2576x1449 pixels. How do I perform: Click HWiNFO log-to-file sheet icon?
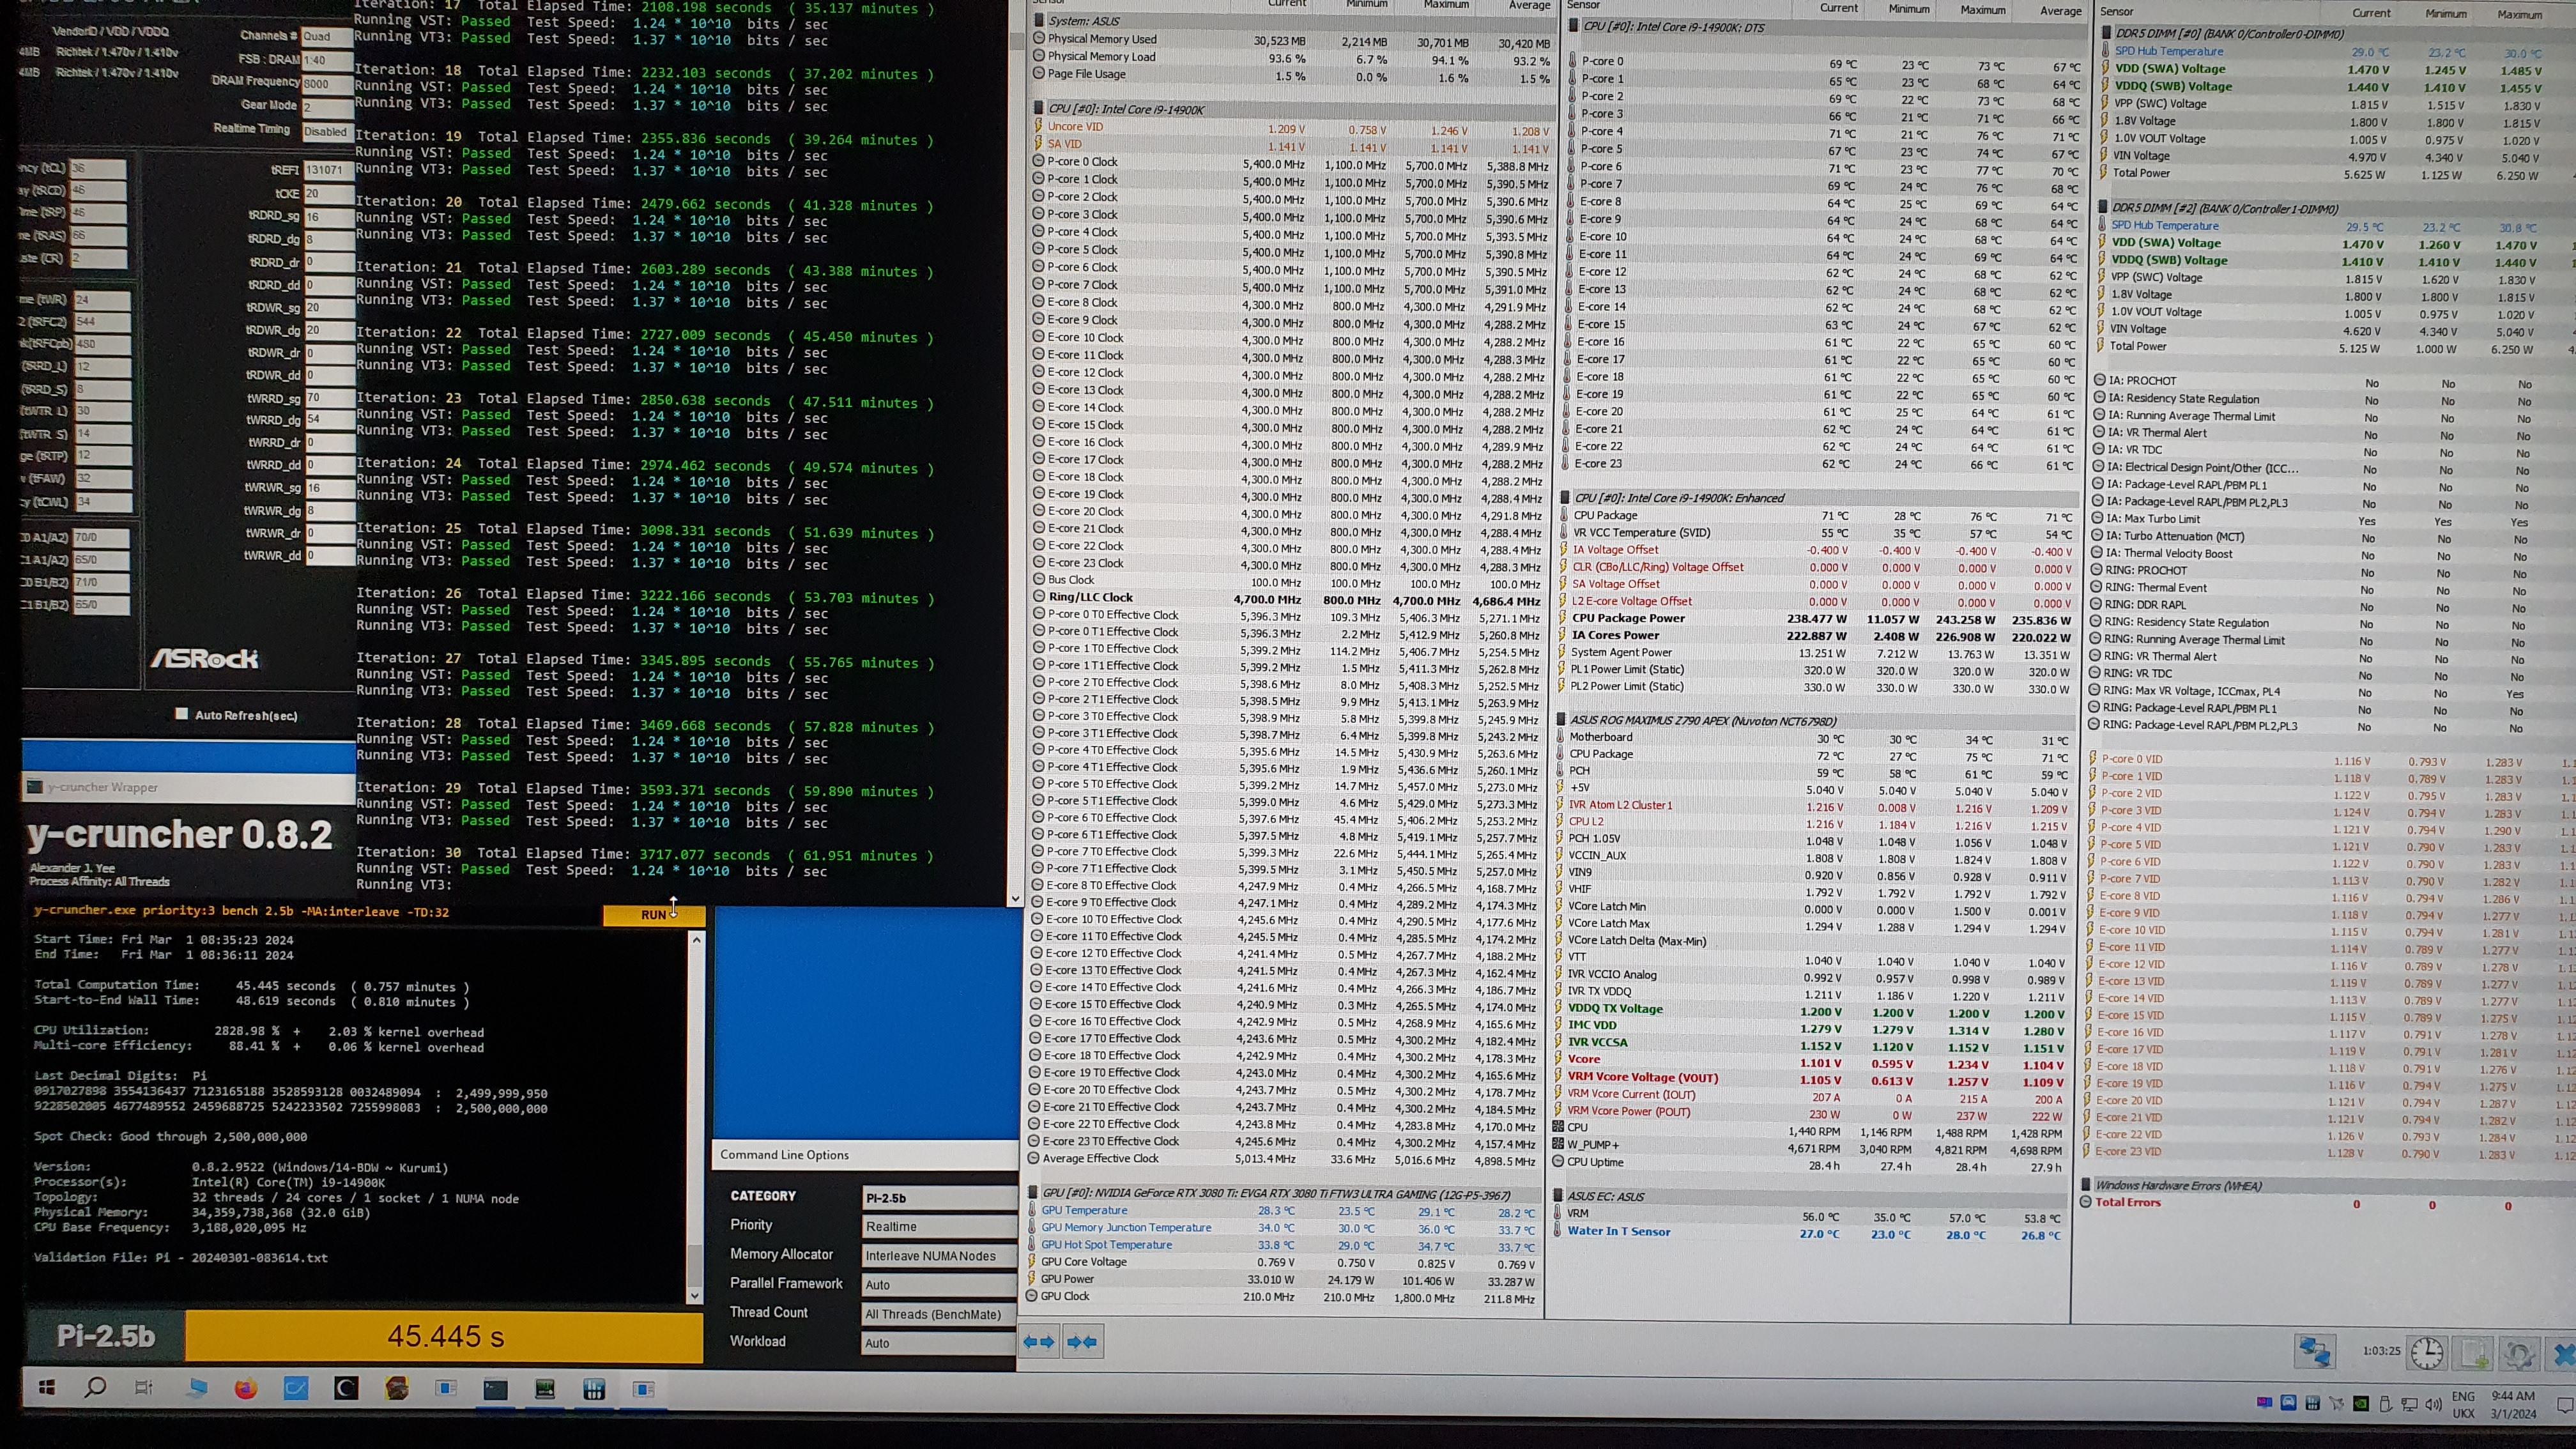(2474, 1354)
